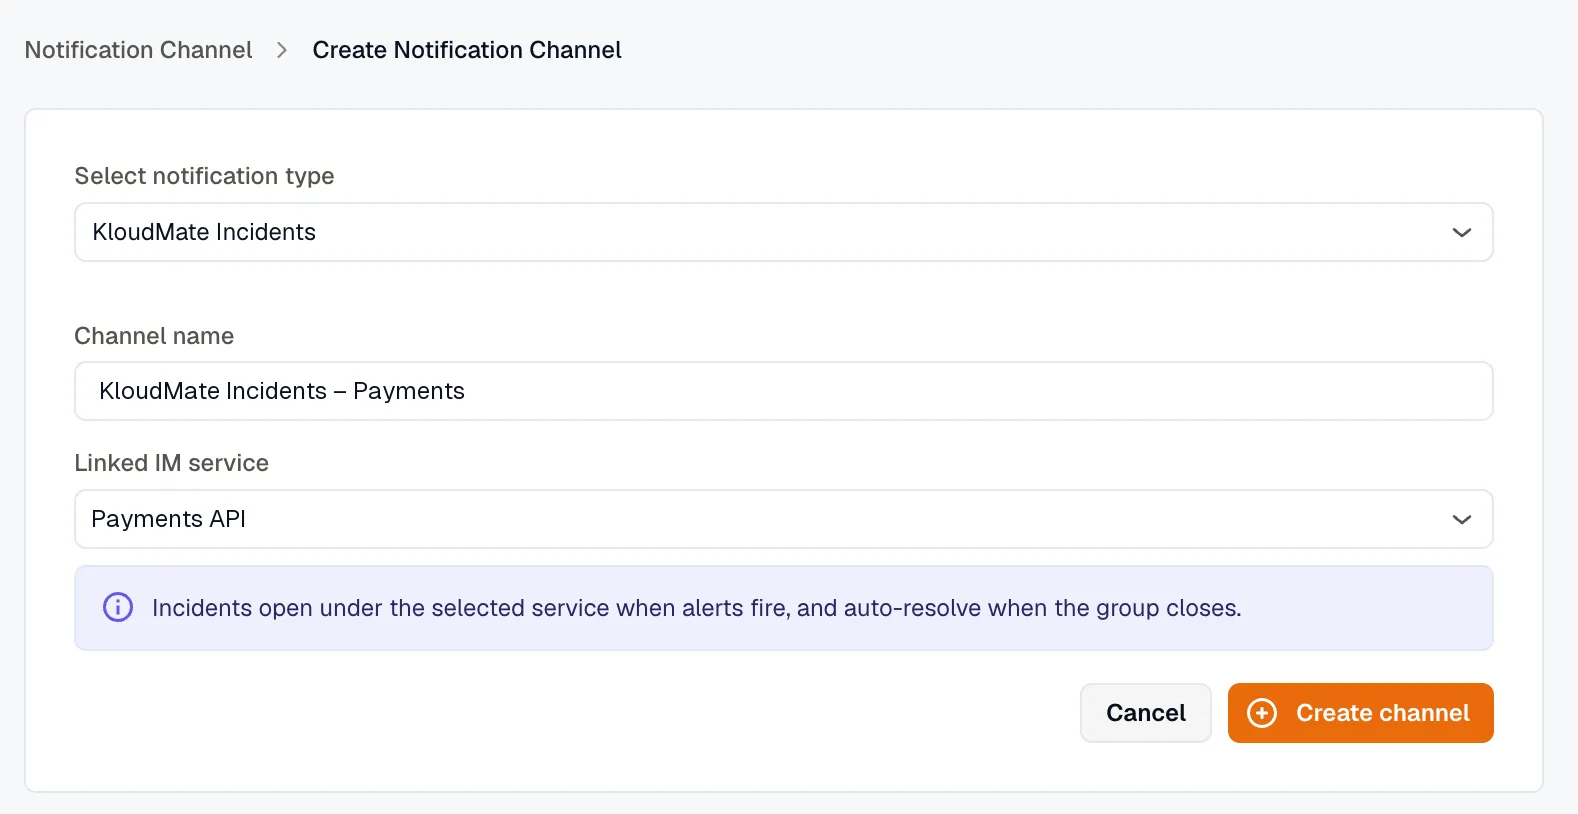This screenshot has height=814, width=1578.
Task: Click the breadcrumb separator arrow
Action: 282,50
